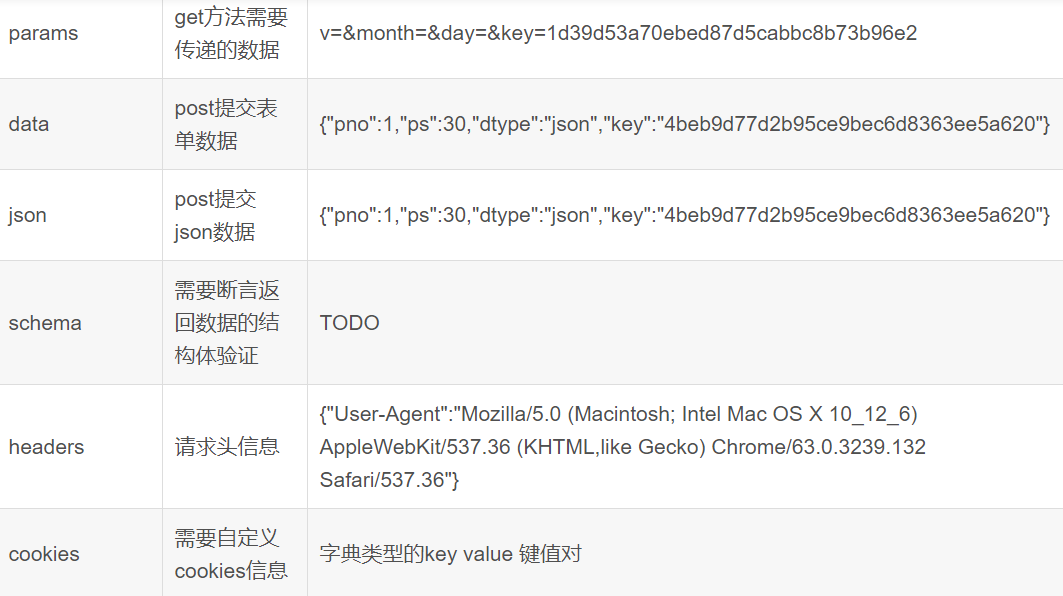Screen dimensions: 1063x596
Task: Click the '需要断言返回数据的结构体验证' description
Action: click(x=227, y=322)
